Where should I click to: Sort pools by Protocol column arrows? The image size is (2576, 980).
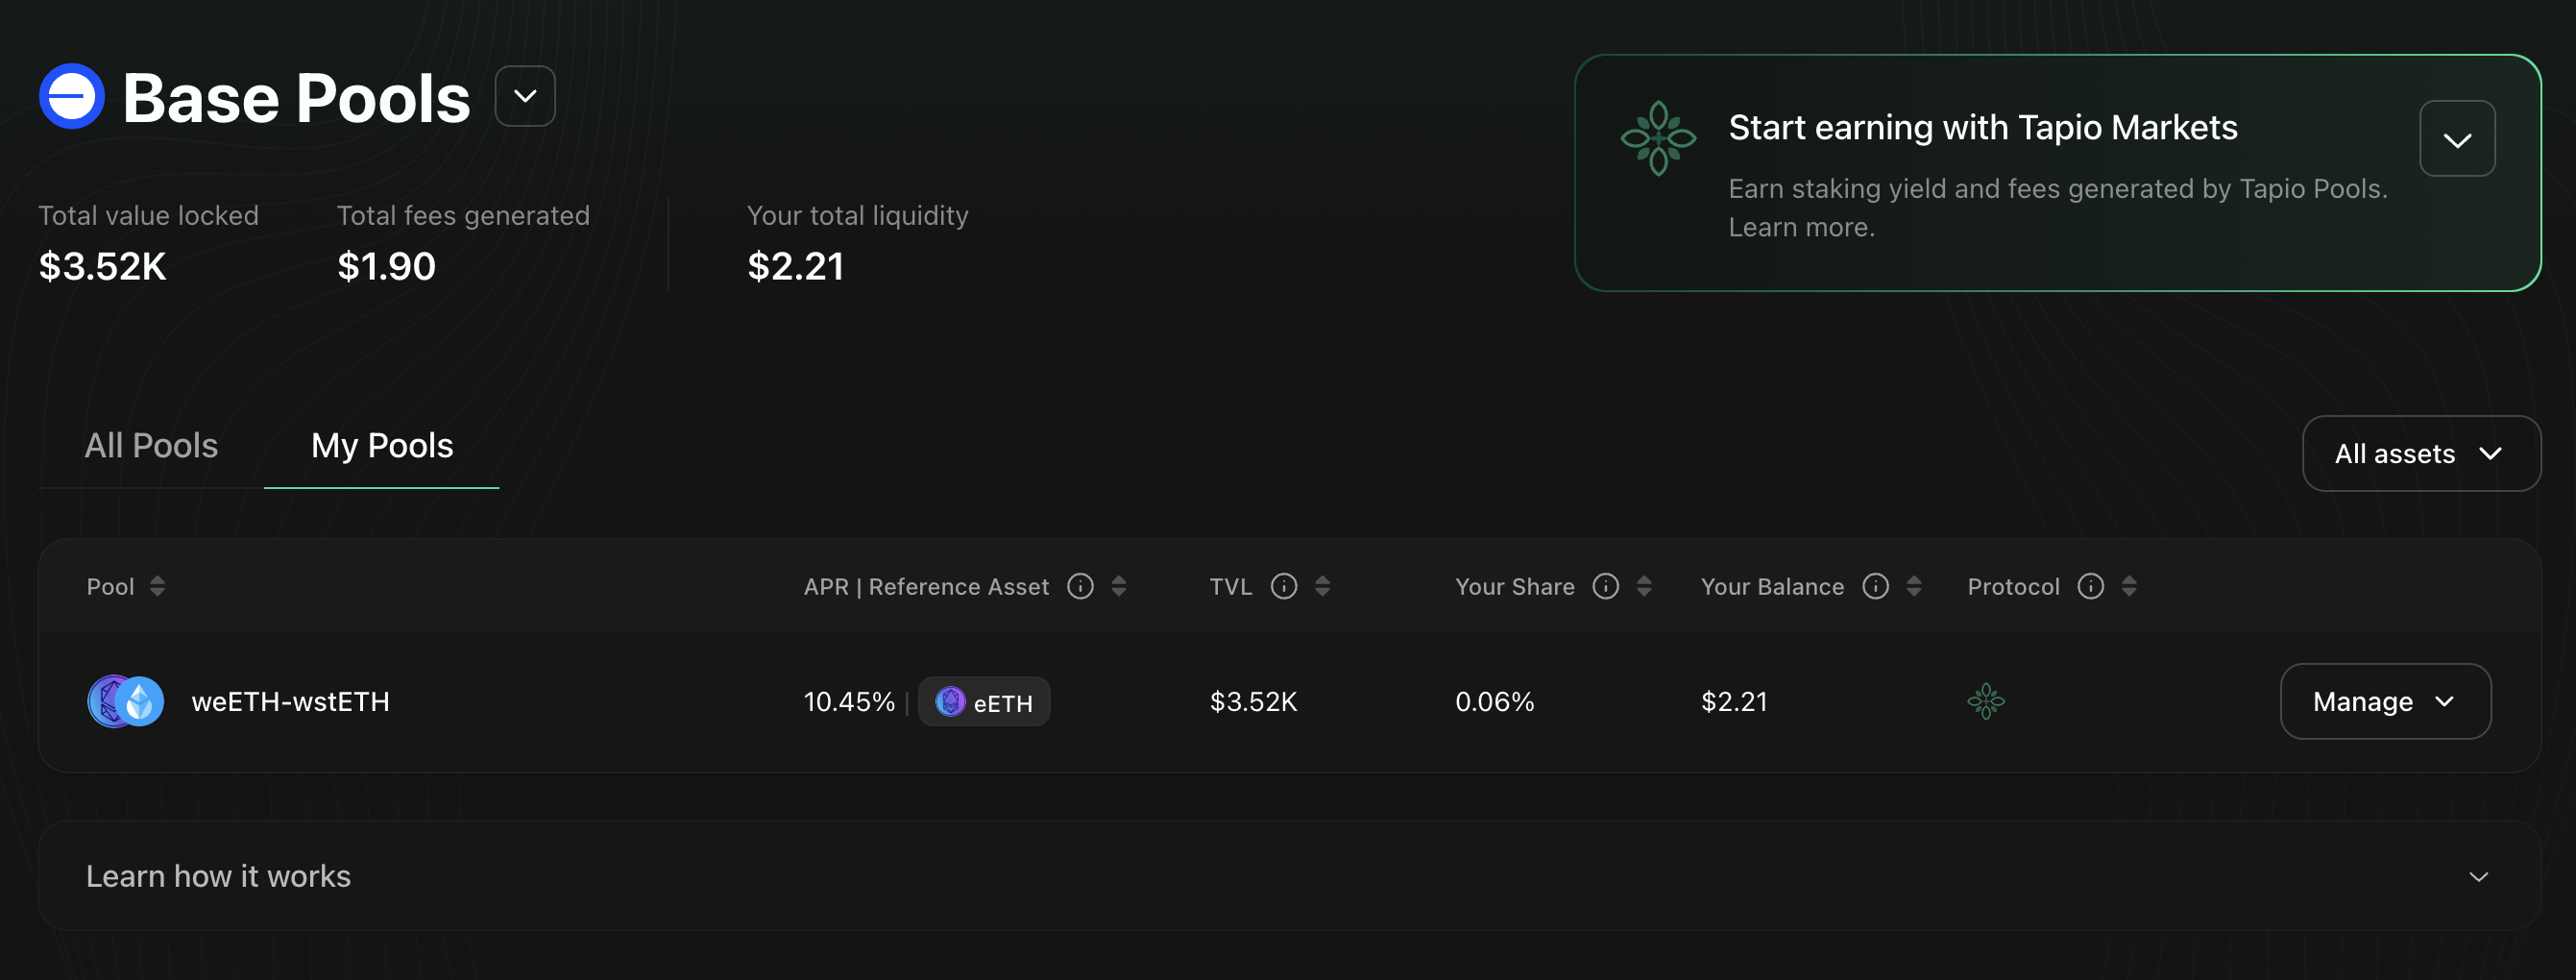[x=2129, y=587]
